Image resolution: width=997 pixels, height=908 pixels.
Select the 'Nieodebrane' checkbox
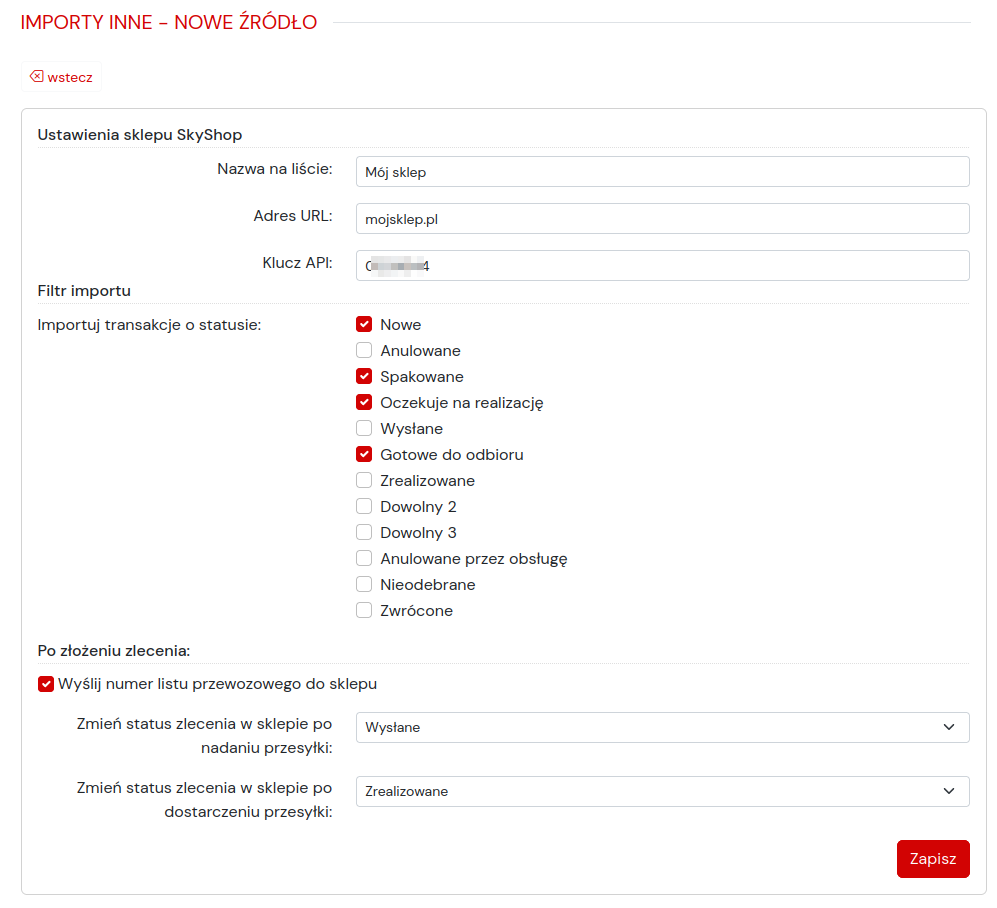(x=364, y=584)
